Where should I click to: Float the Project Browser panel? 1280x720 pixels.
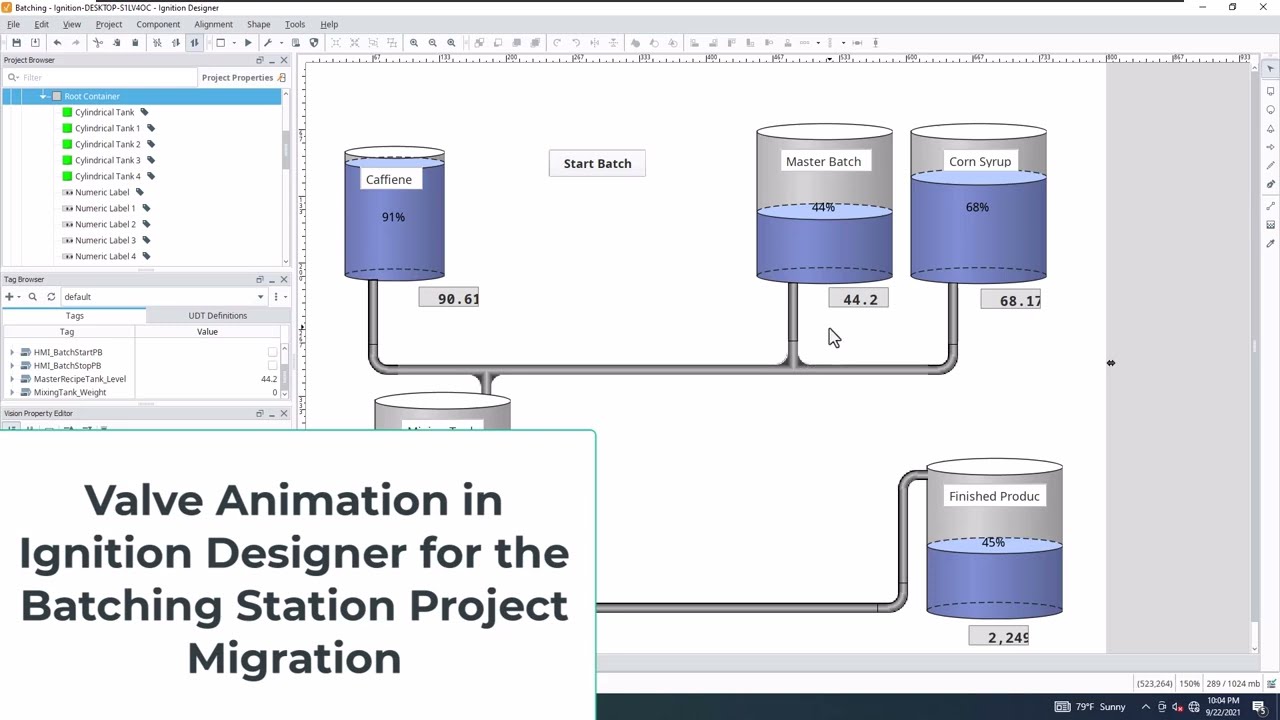(x=259, y=60)
